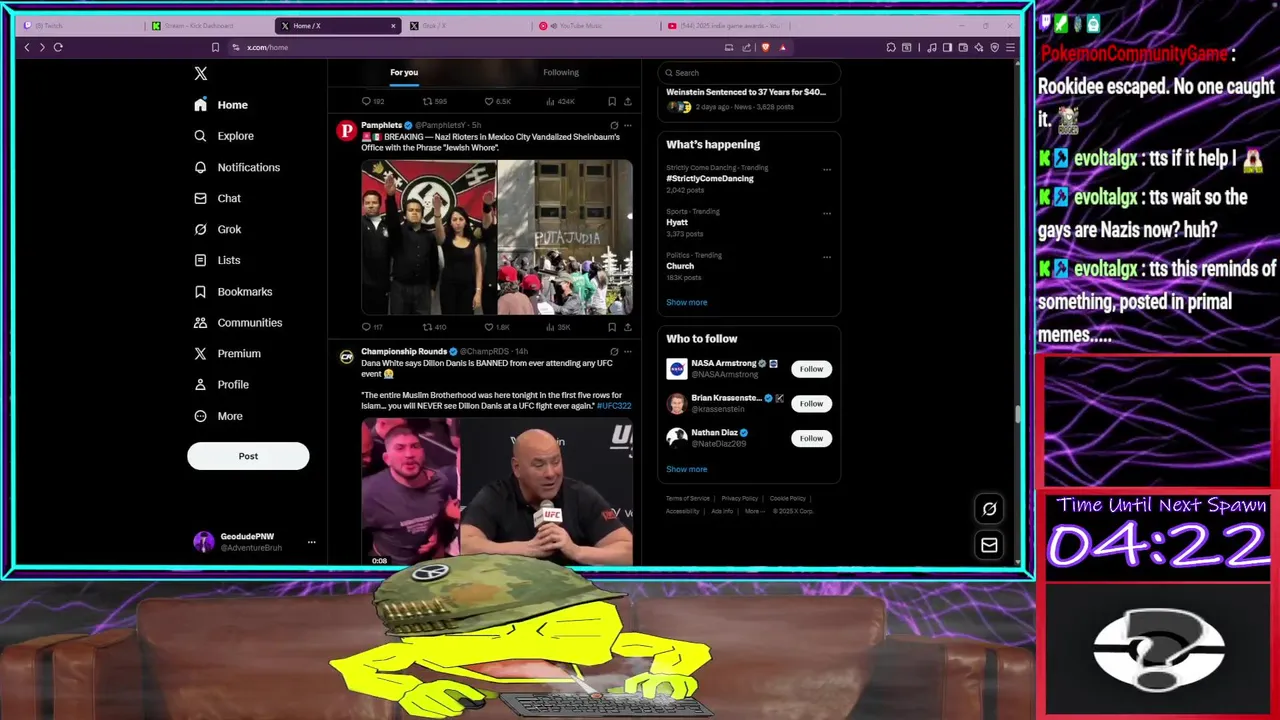The width and height of the screenshot is (1280, 720).
Task: Click the X search field
Action: [749, 72]
